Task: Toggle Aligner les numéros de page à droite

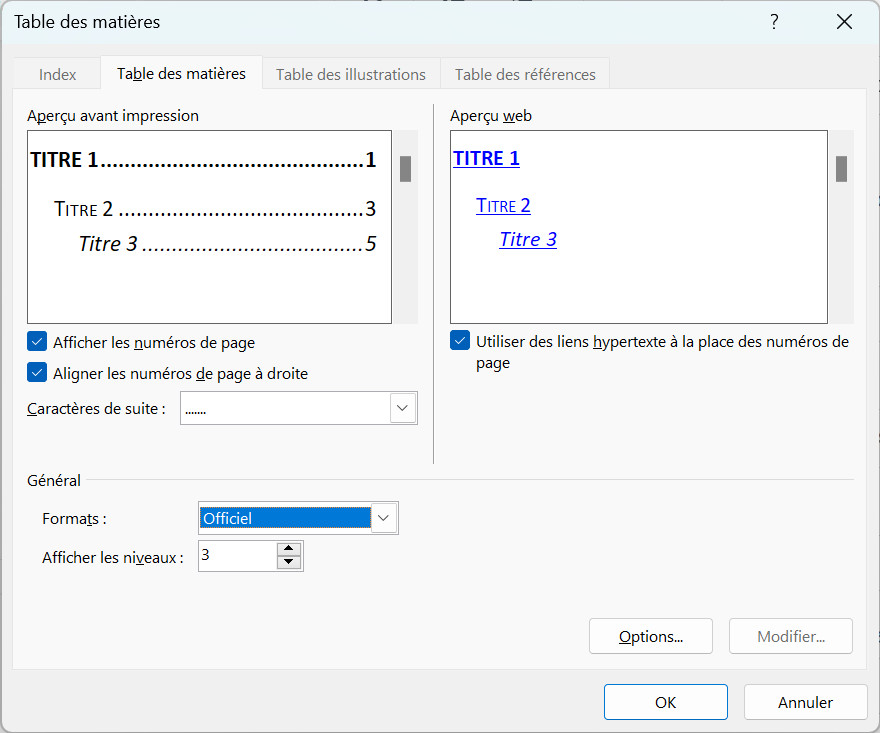Action: (38, 373)
